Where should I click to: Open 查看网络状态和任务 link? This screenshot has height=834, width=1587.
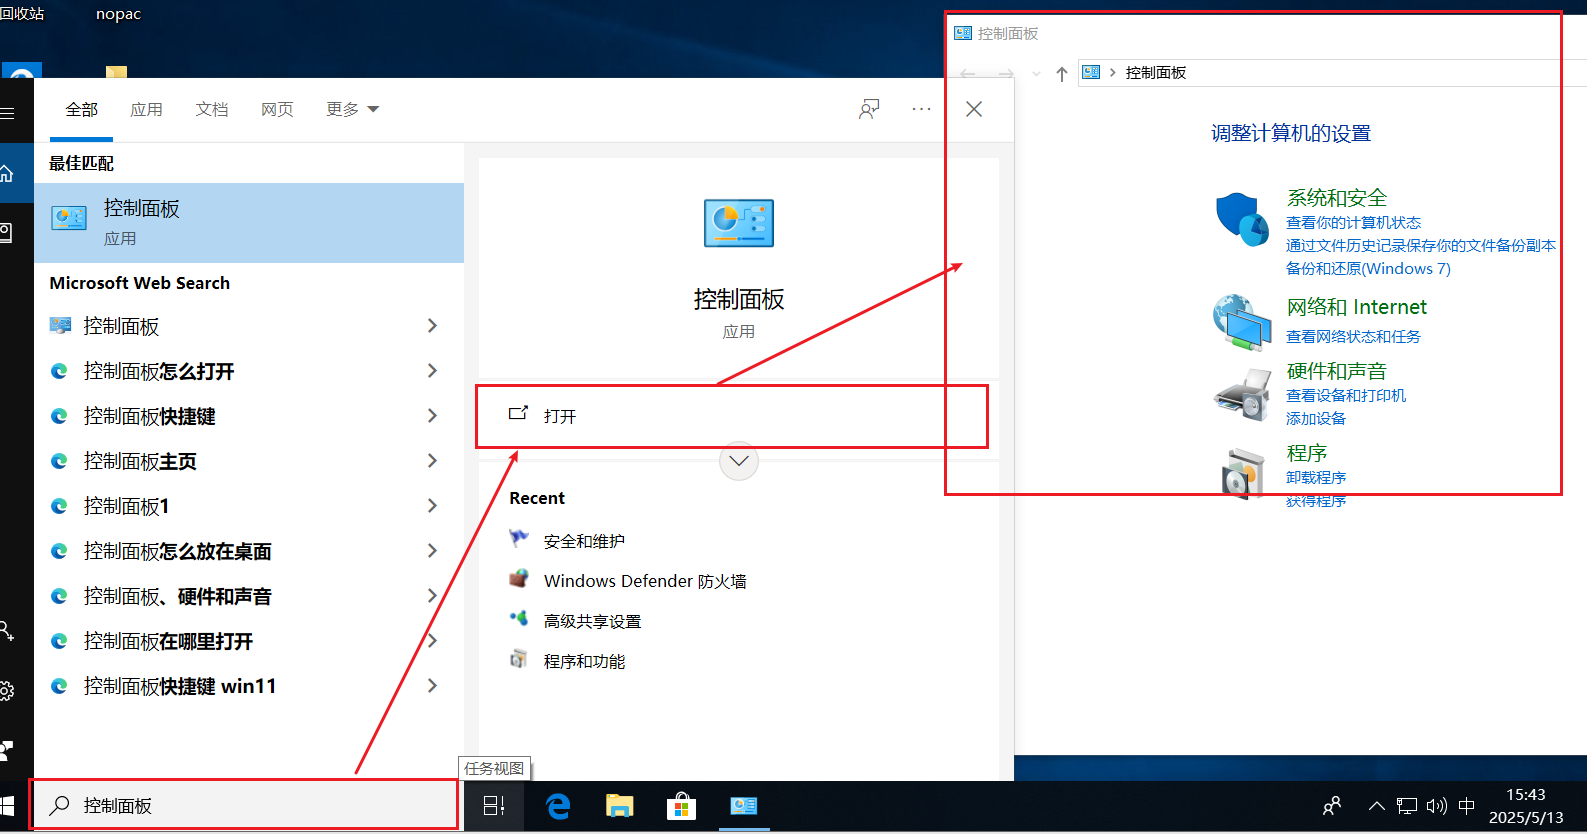coord(1353,337)
